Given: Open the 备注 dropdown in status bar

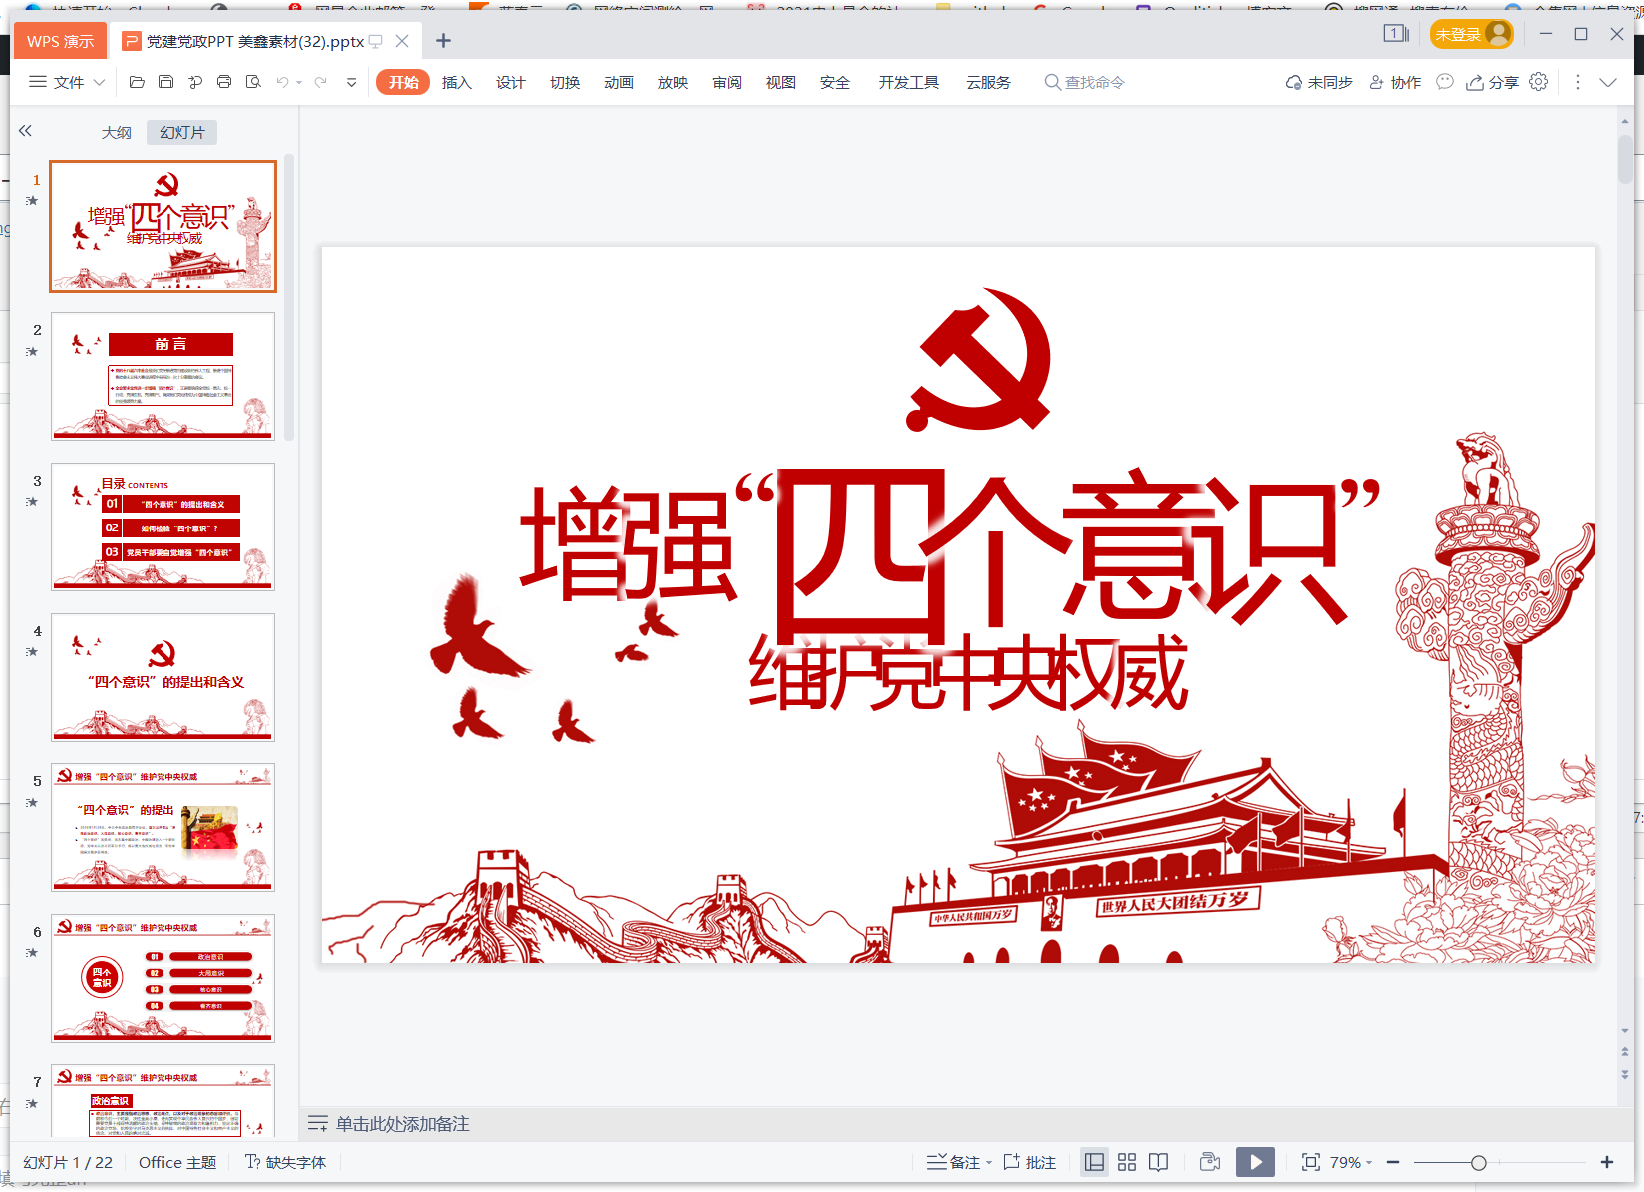Looking at the screenshot, I should click(x=989, y=1162).
